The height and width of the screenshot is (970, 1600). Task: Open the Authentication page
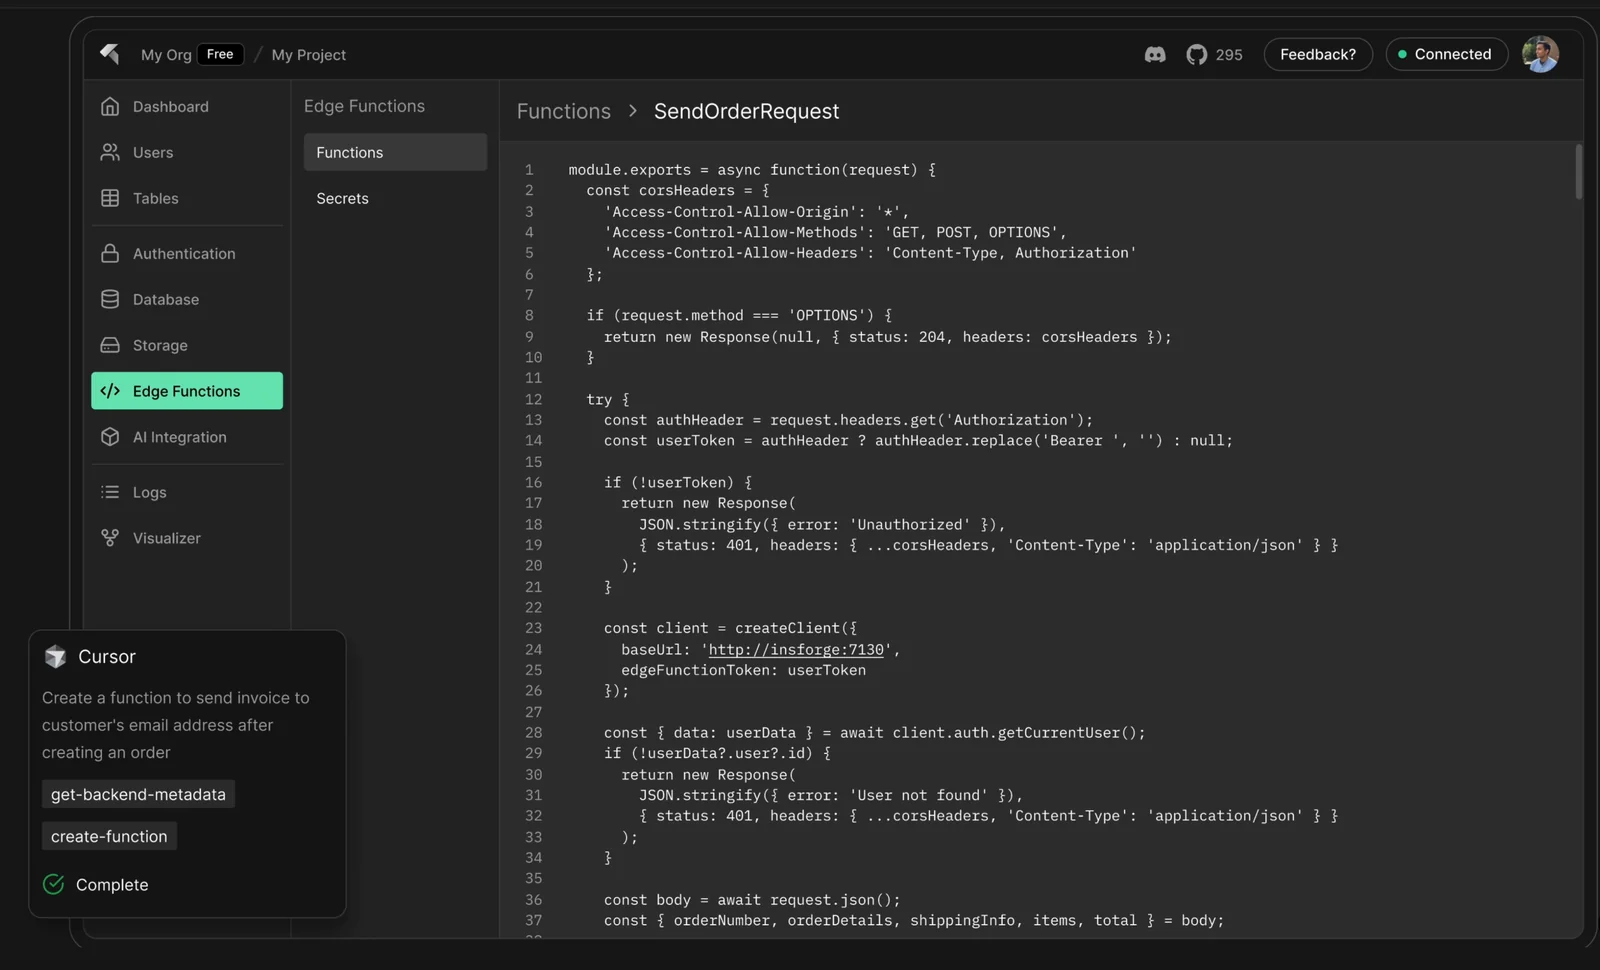point(184,254)
